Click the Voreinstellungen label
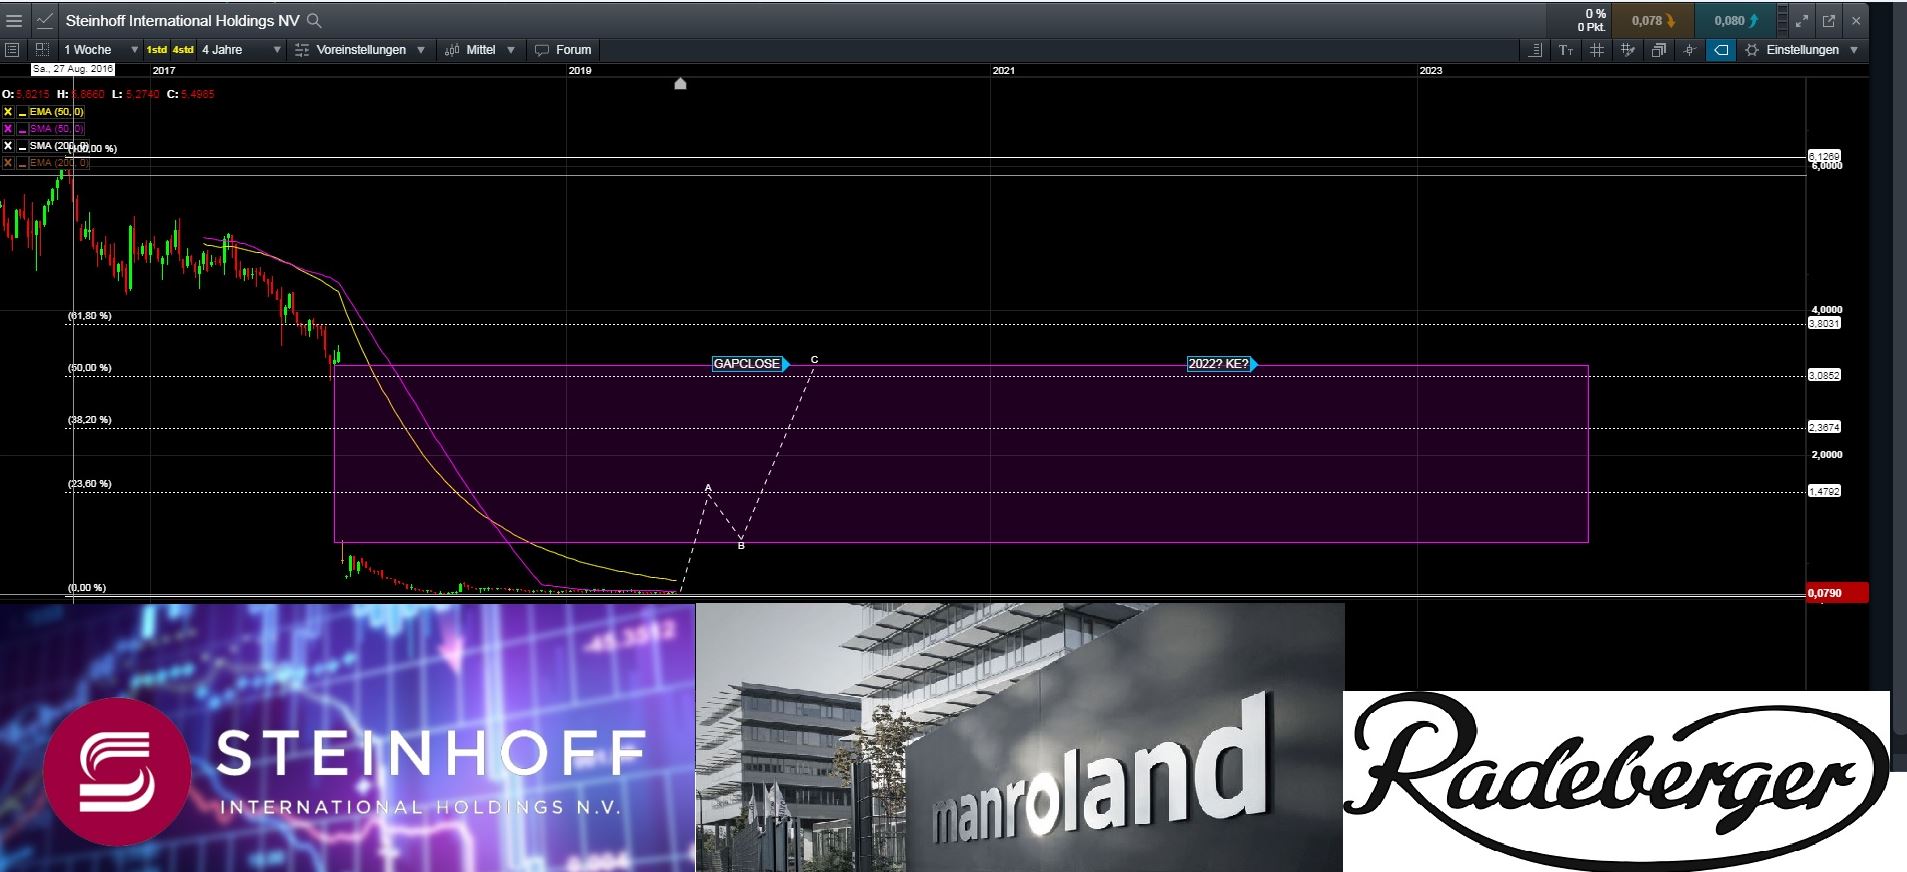Image resolution: width=1907 pixels, height=872 pixels. (361, 50)
